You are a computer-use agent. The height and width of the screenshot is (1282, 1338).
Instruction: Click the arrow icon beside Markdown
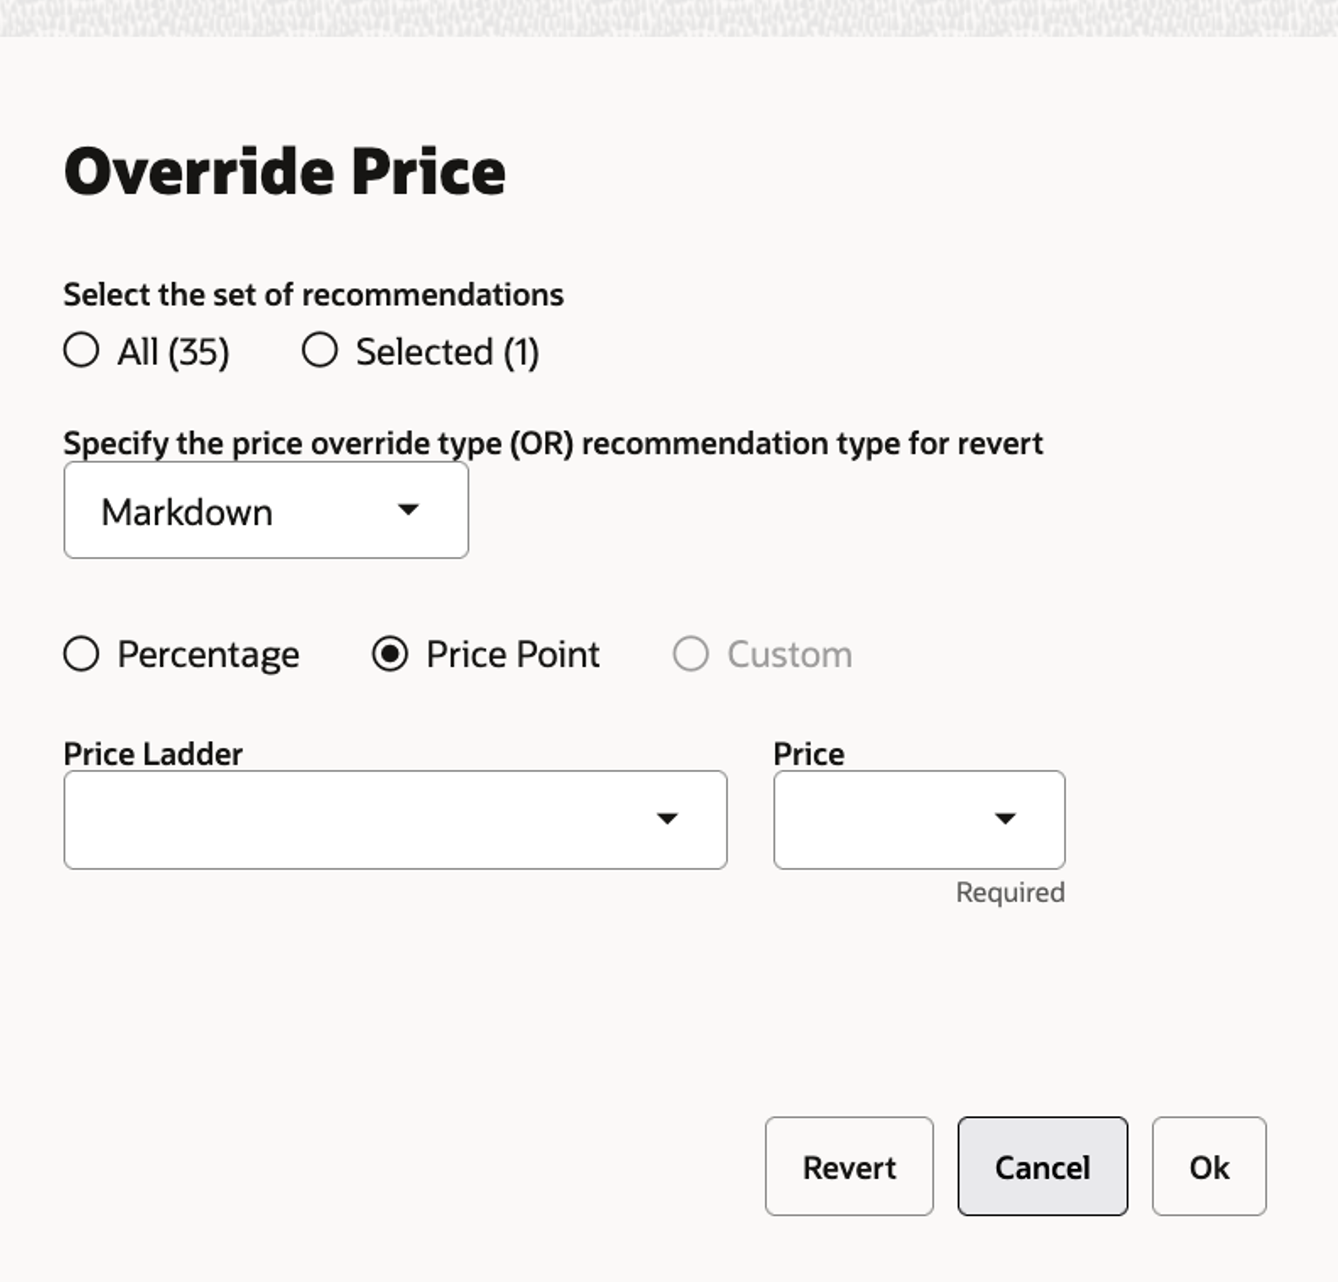(408, 510)
